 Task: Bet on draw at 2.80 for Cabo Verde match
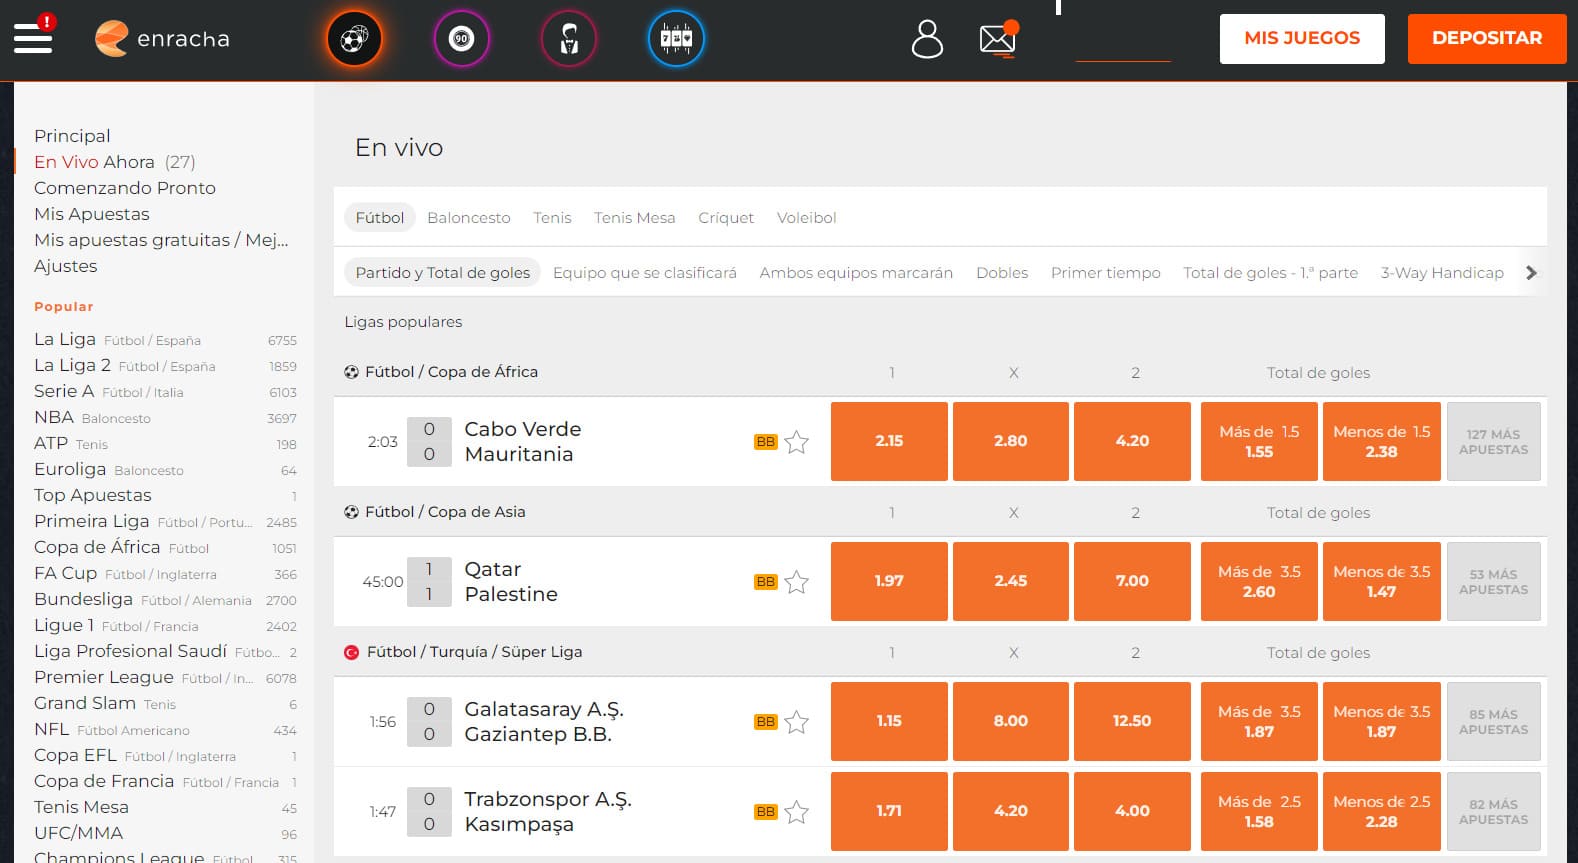(1011, 441)
